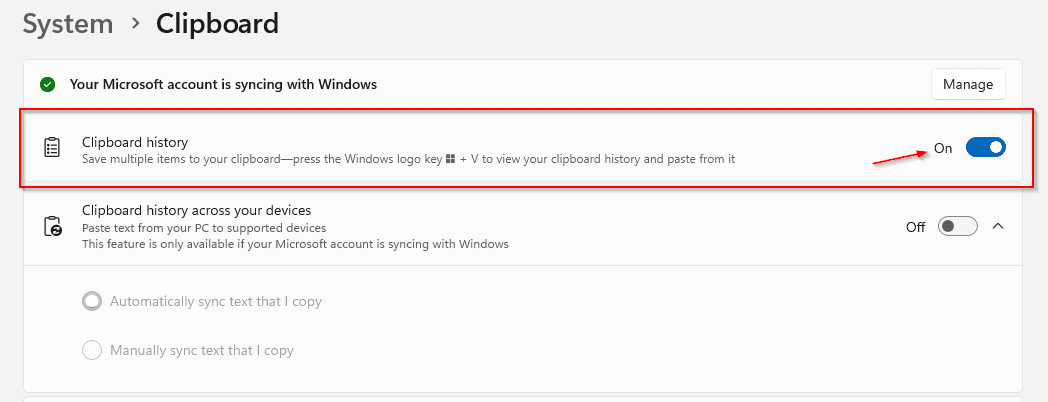Turn off the Clipboard history toggle

(985, 148)
